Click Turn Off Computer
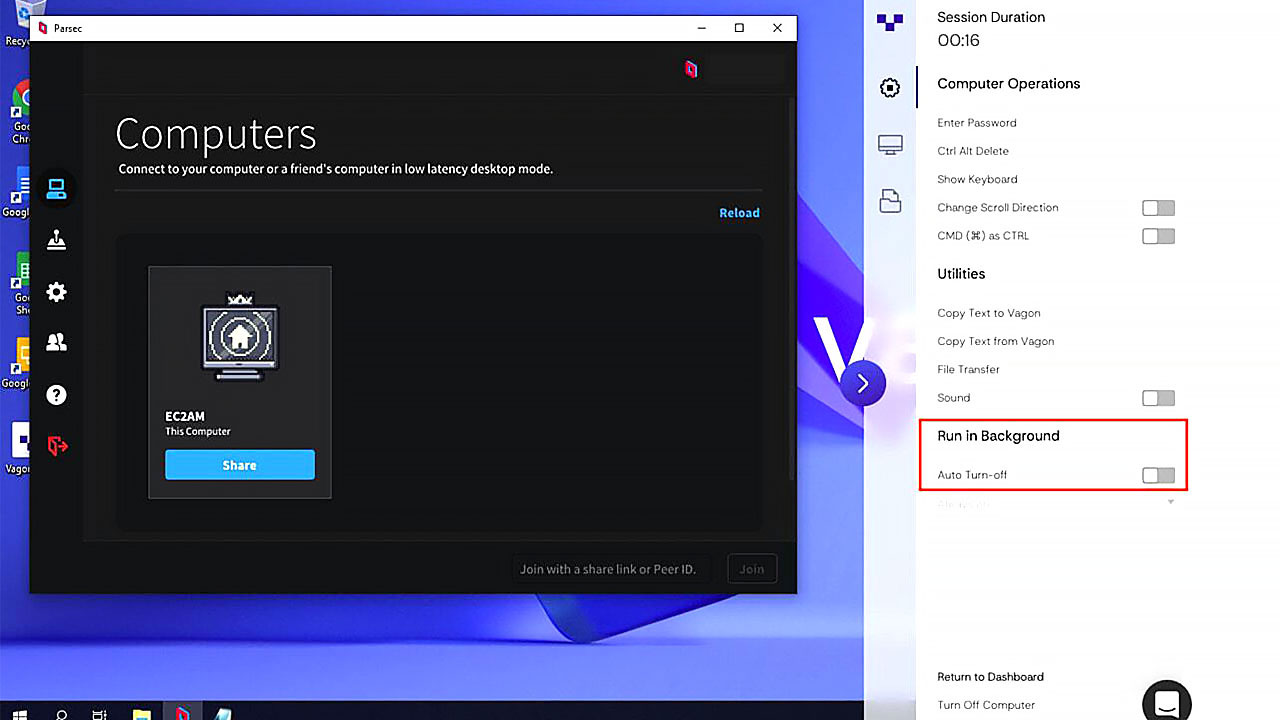The image size is (1280, 720). click(x=986, y=705)
